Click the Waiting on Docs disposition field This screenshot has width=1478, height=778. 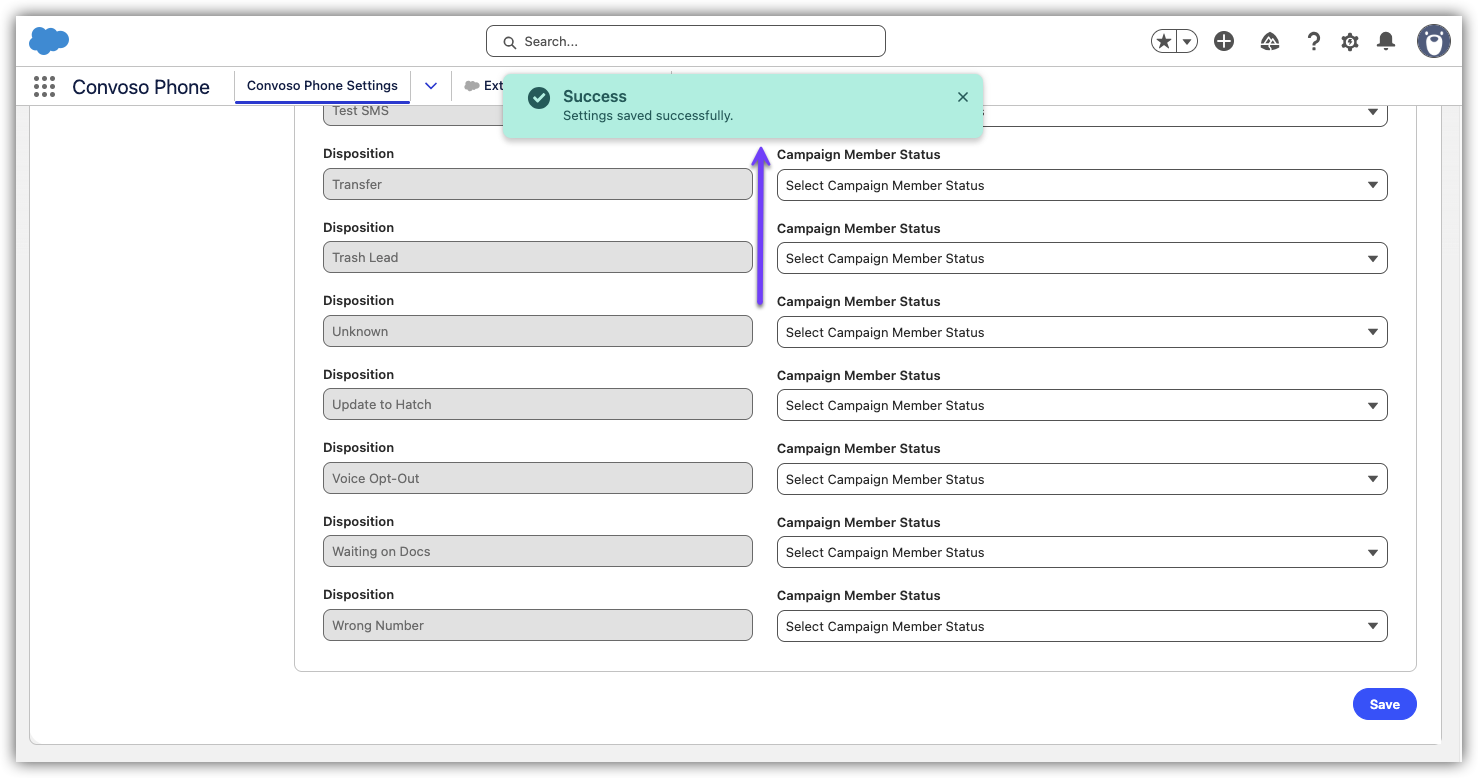point(537,552)
